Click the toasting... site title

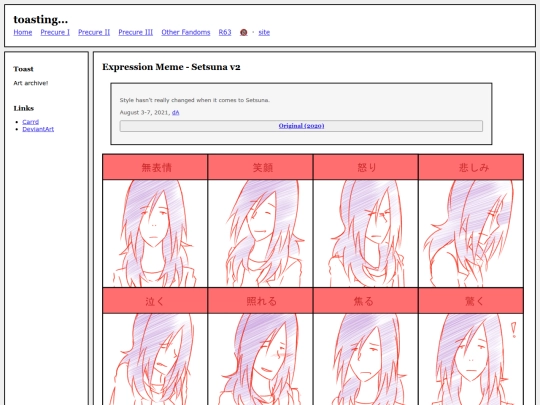[x=41, y=19]
